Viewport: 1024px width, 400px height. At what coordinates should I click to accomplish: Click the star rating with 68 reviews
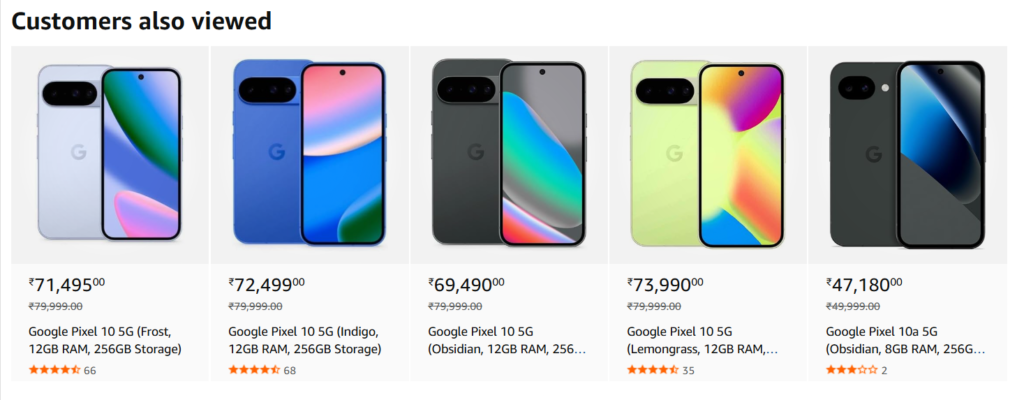coord(254,370)
